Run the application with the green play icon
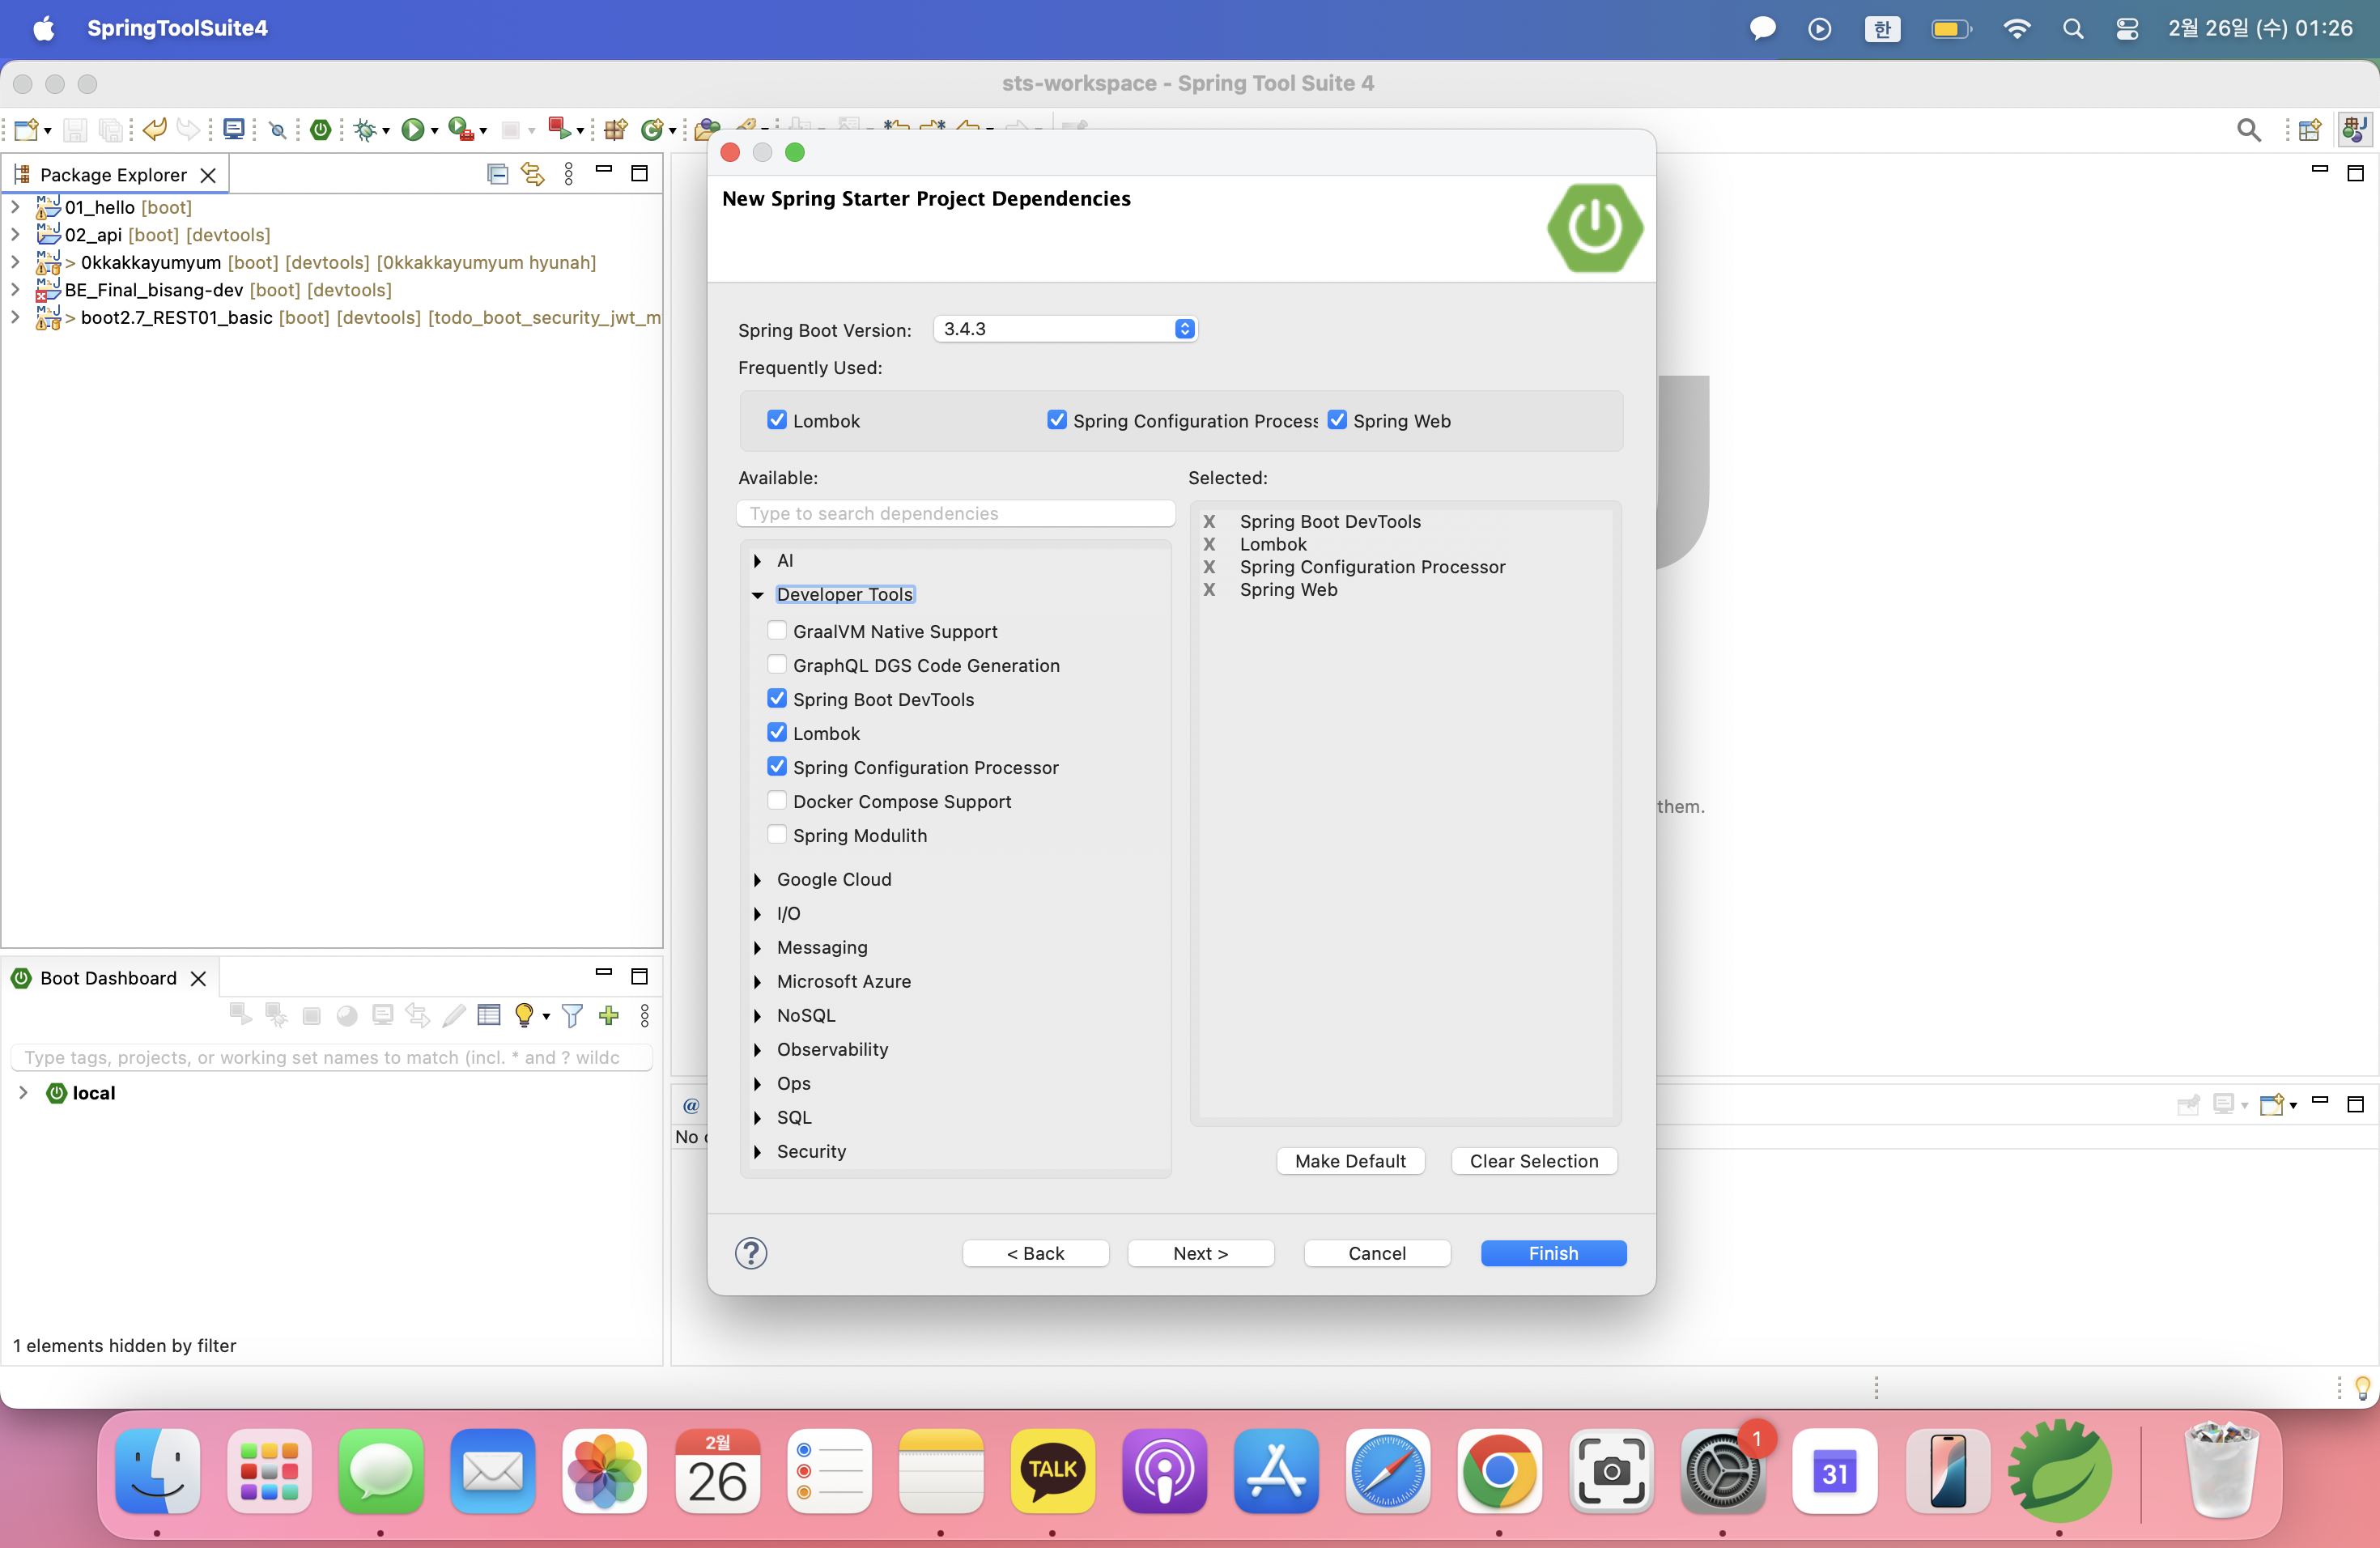The image size is (2380, 1548). [x=412, y=130]
